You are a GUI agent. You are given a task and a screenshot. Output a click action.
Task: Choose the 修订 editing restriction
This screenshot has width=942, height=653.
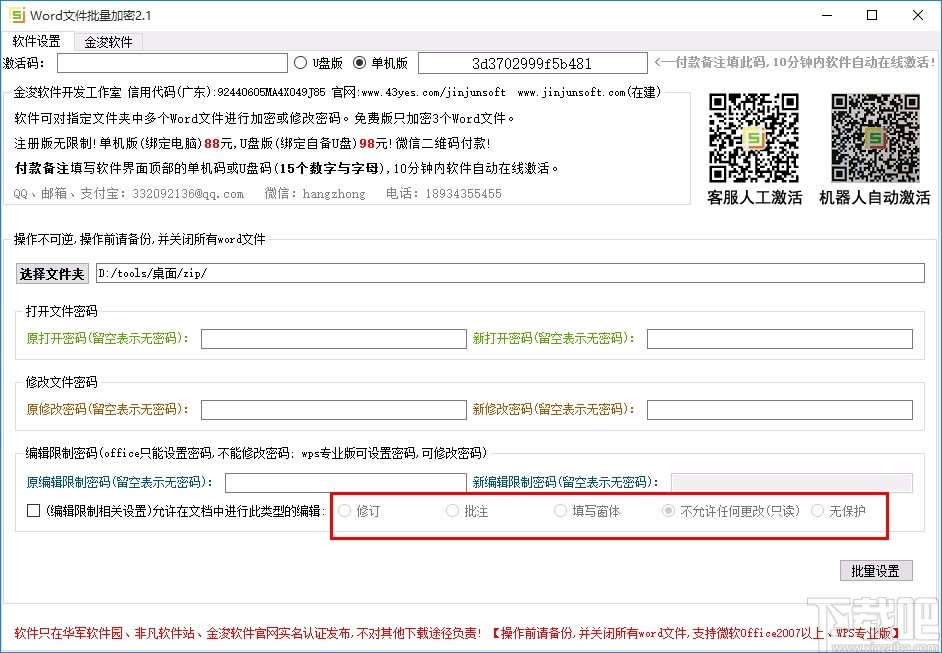345,510
